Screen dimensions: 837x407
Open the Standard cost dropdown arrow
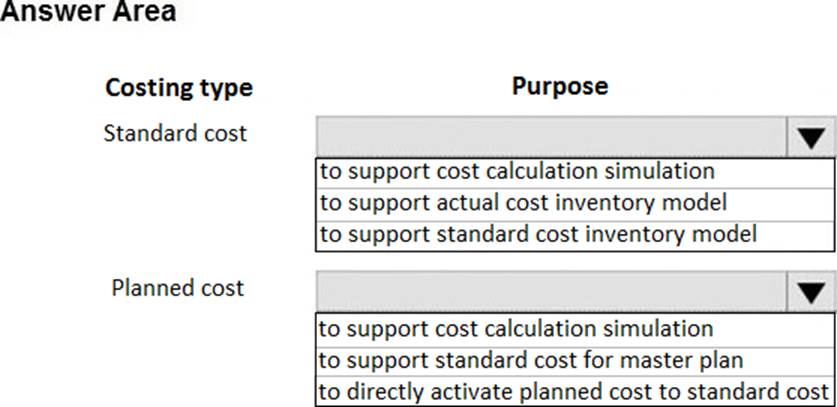coord(810,137)
